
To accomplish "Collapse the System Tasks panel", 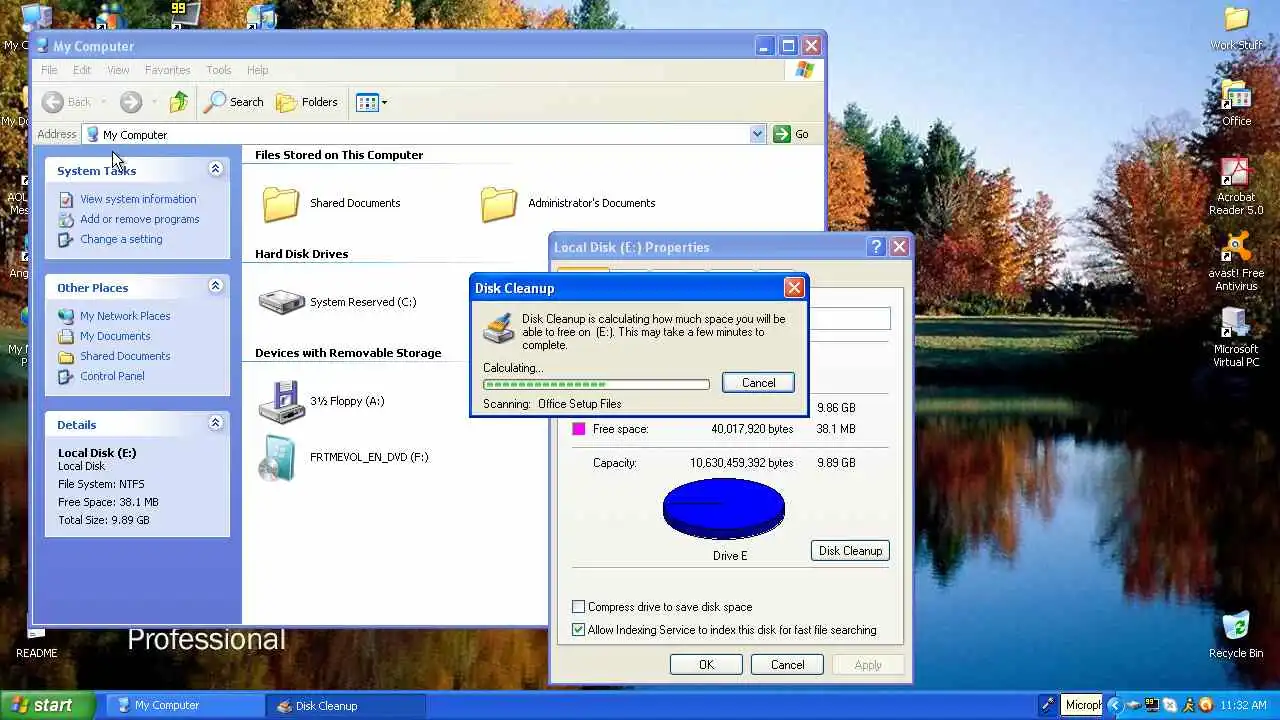I will [x=215, y=170].
